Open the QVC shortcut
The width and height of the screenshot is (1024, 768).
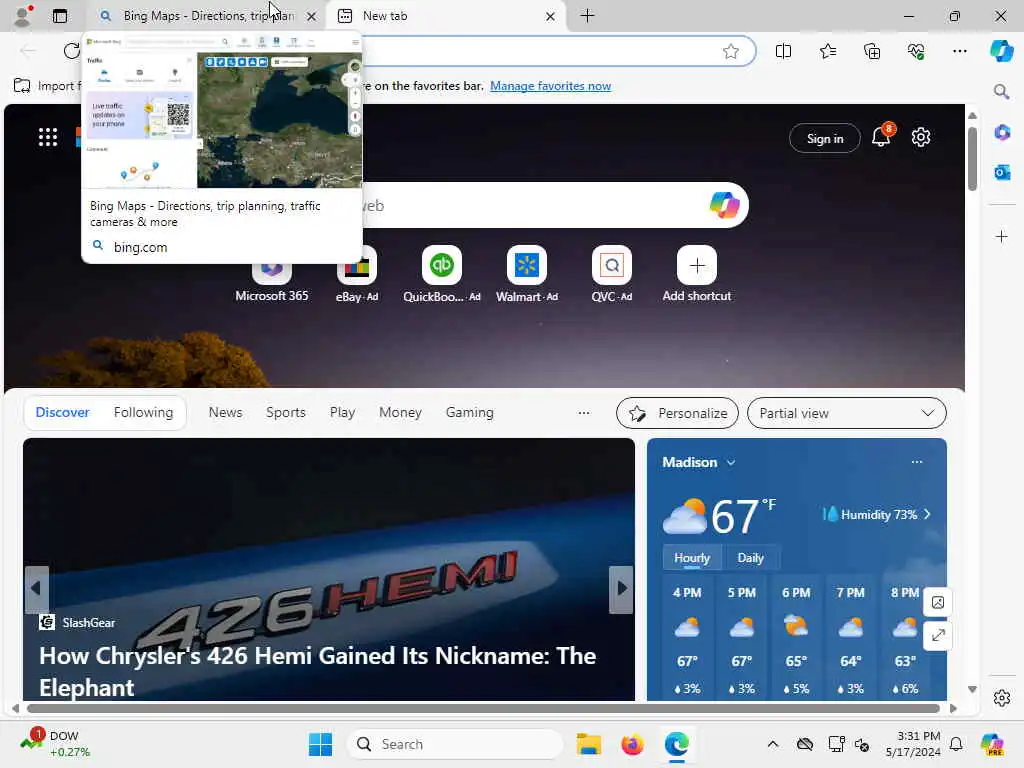pyautogui.click(x=611, y=274)
